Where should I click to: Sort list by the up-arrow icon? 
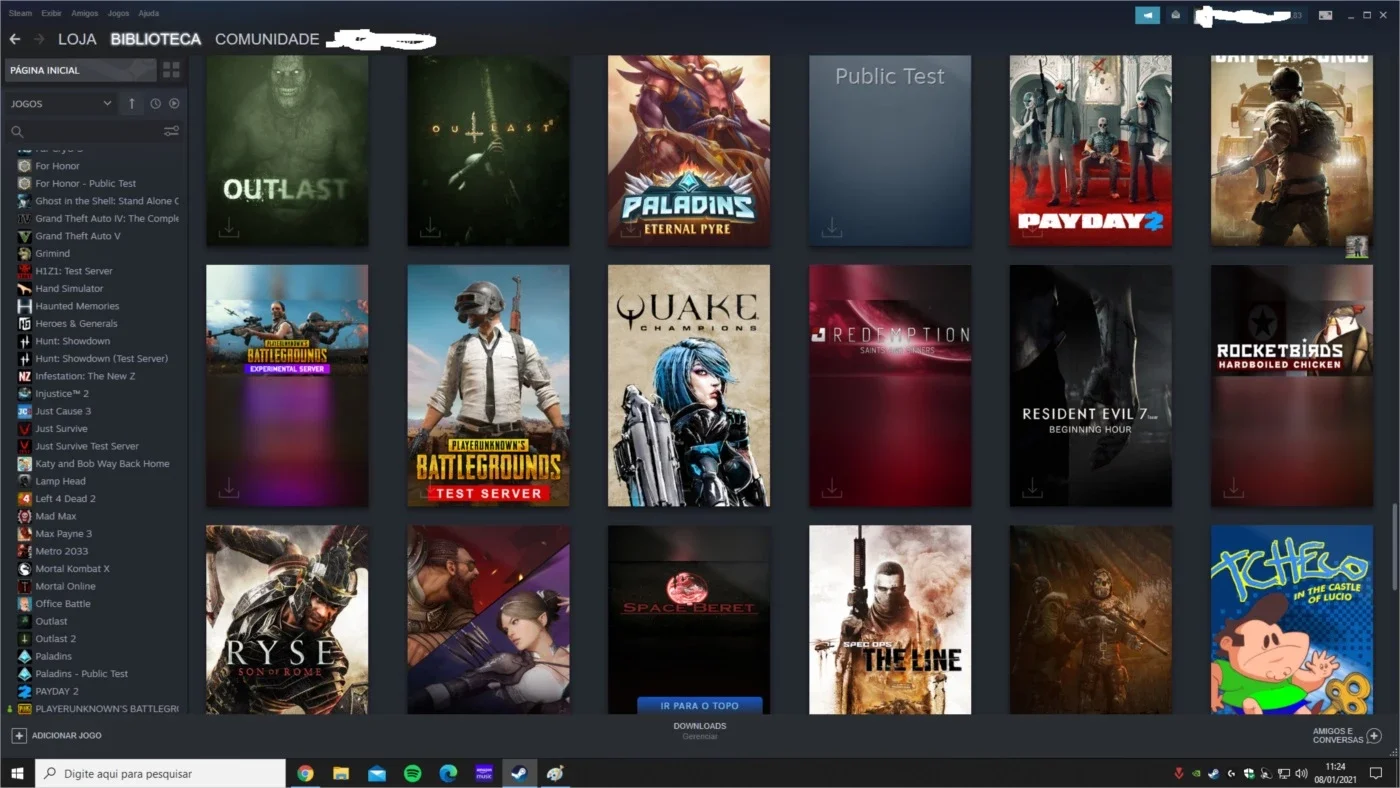tap(131, 103)
